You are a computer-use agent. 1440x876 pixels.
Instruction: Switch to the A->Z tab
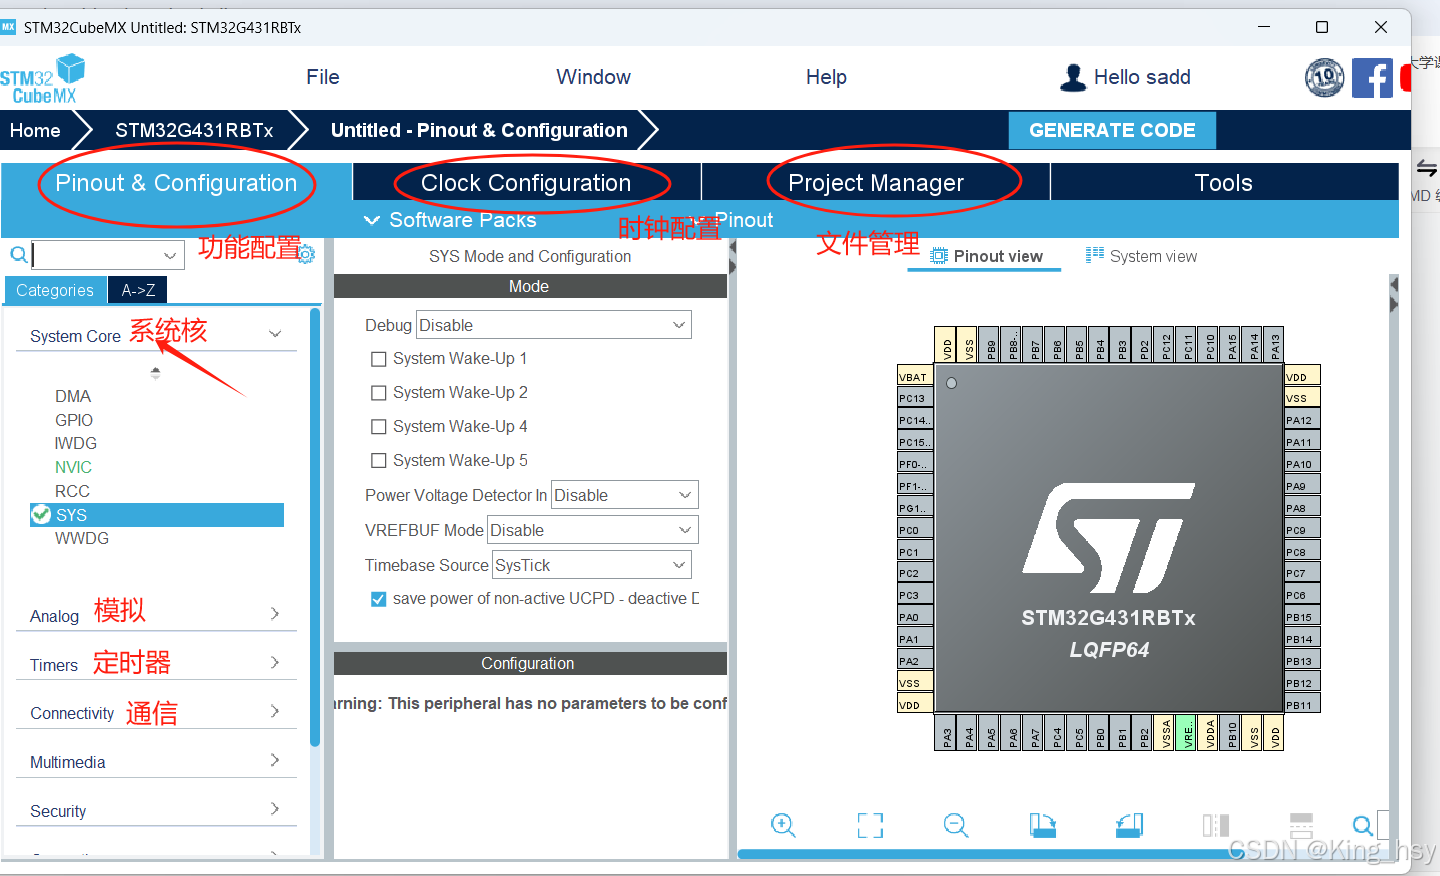point(138,290)
